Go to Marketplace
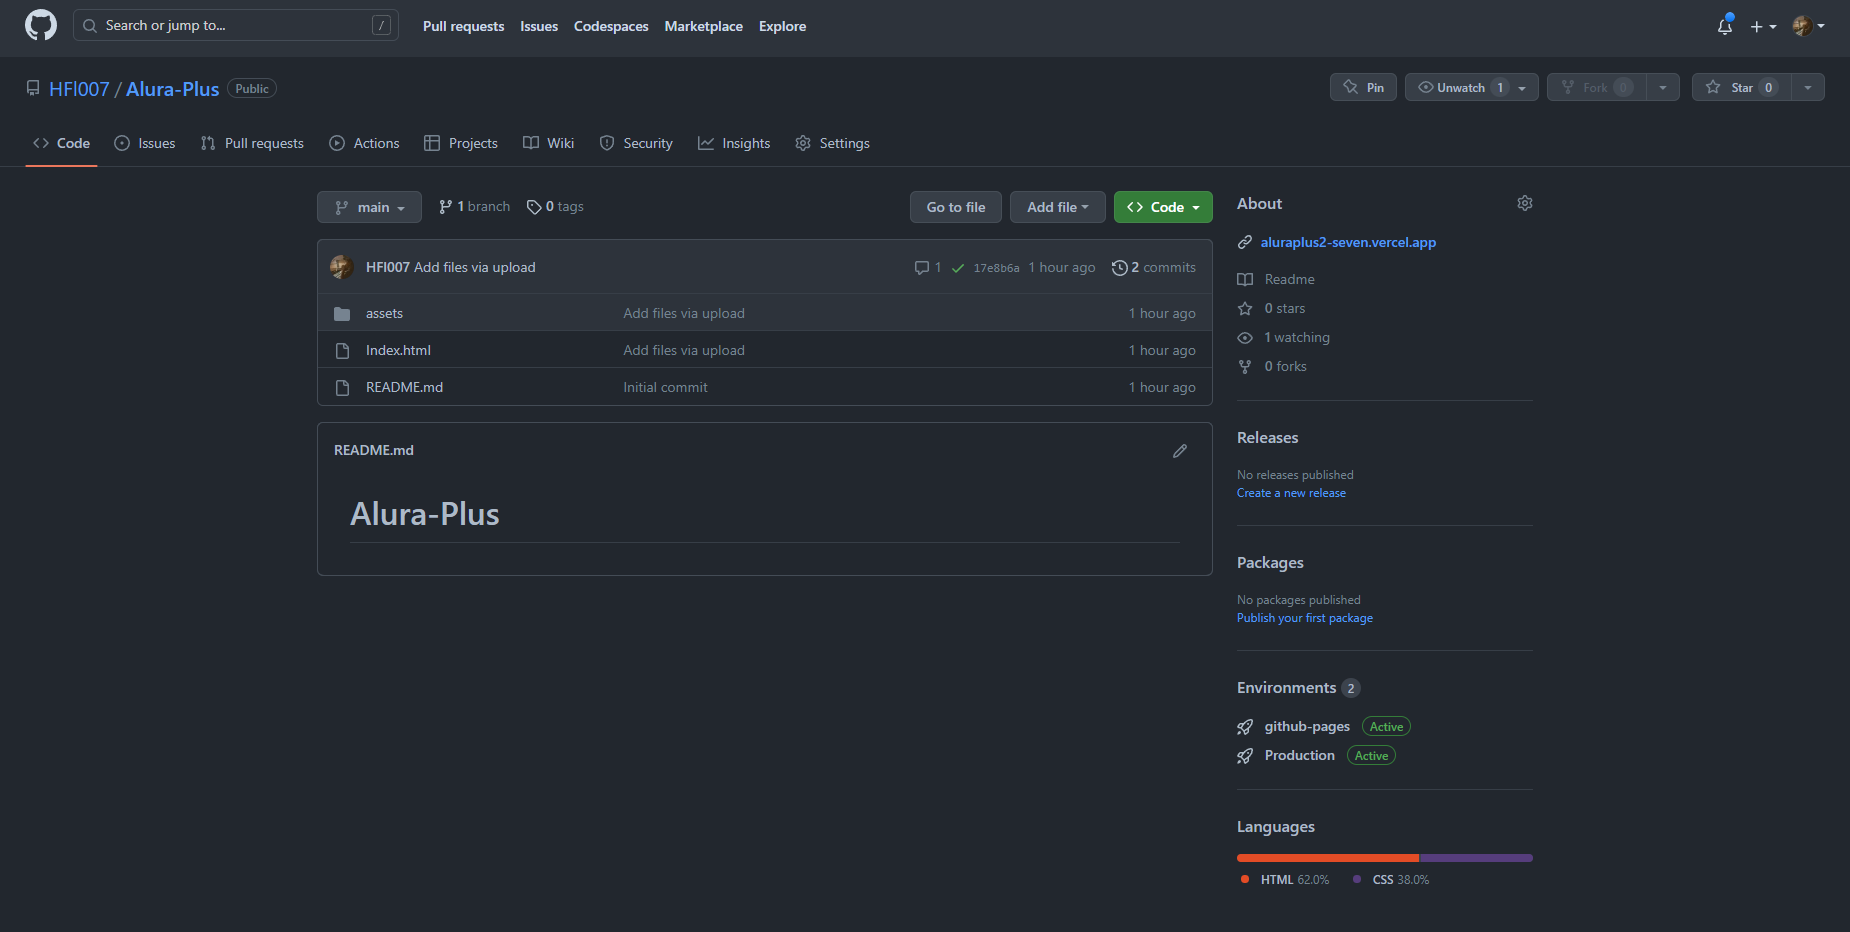Viewport: 1850px width, 932px height. [703, 26]
